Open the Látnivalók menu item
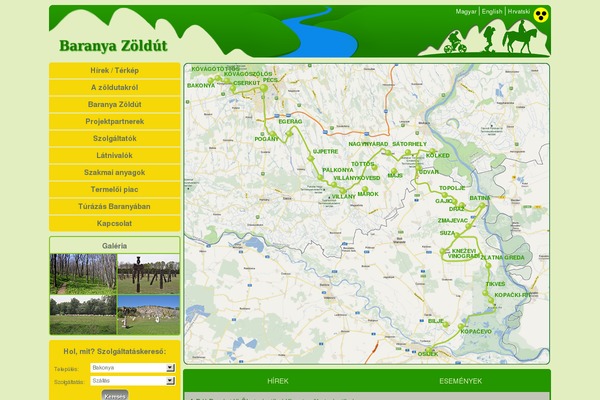 click(x=114, y=155)
